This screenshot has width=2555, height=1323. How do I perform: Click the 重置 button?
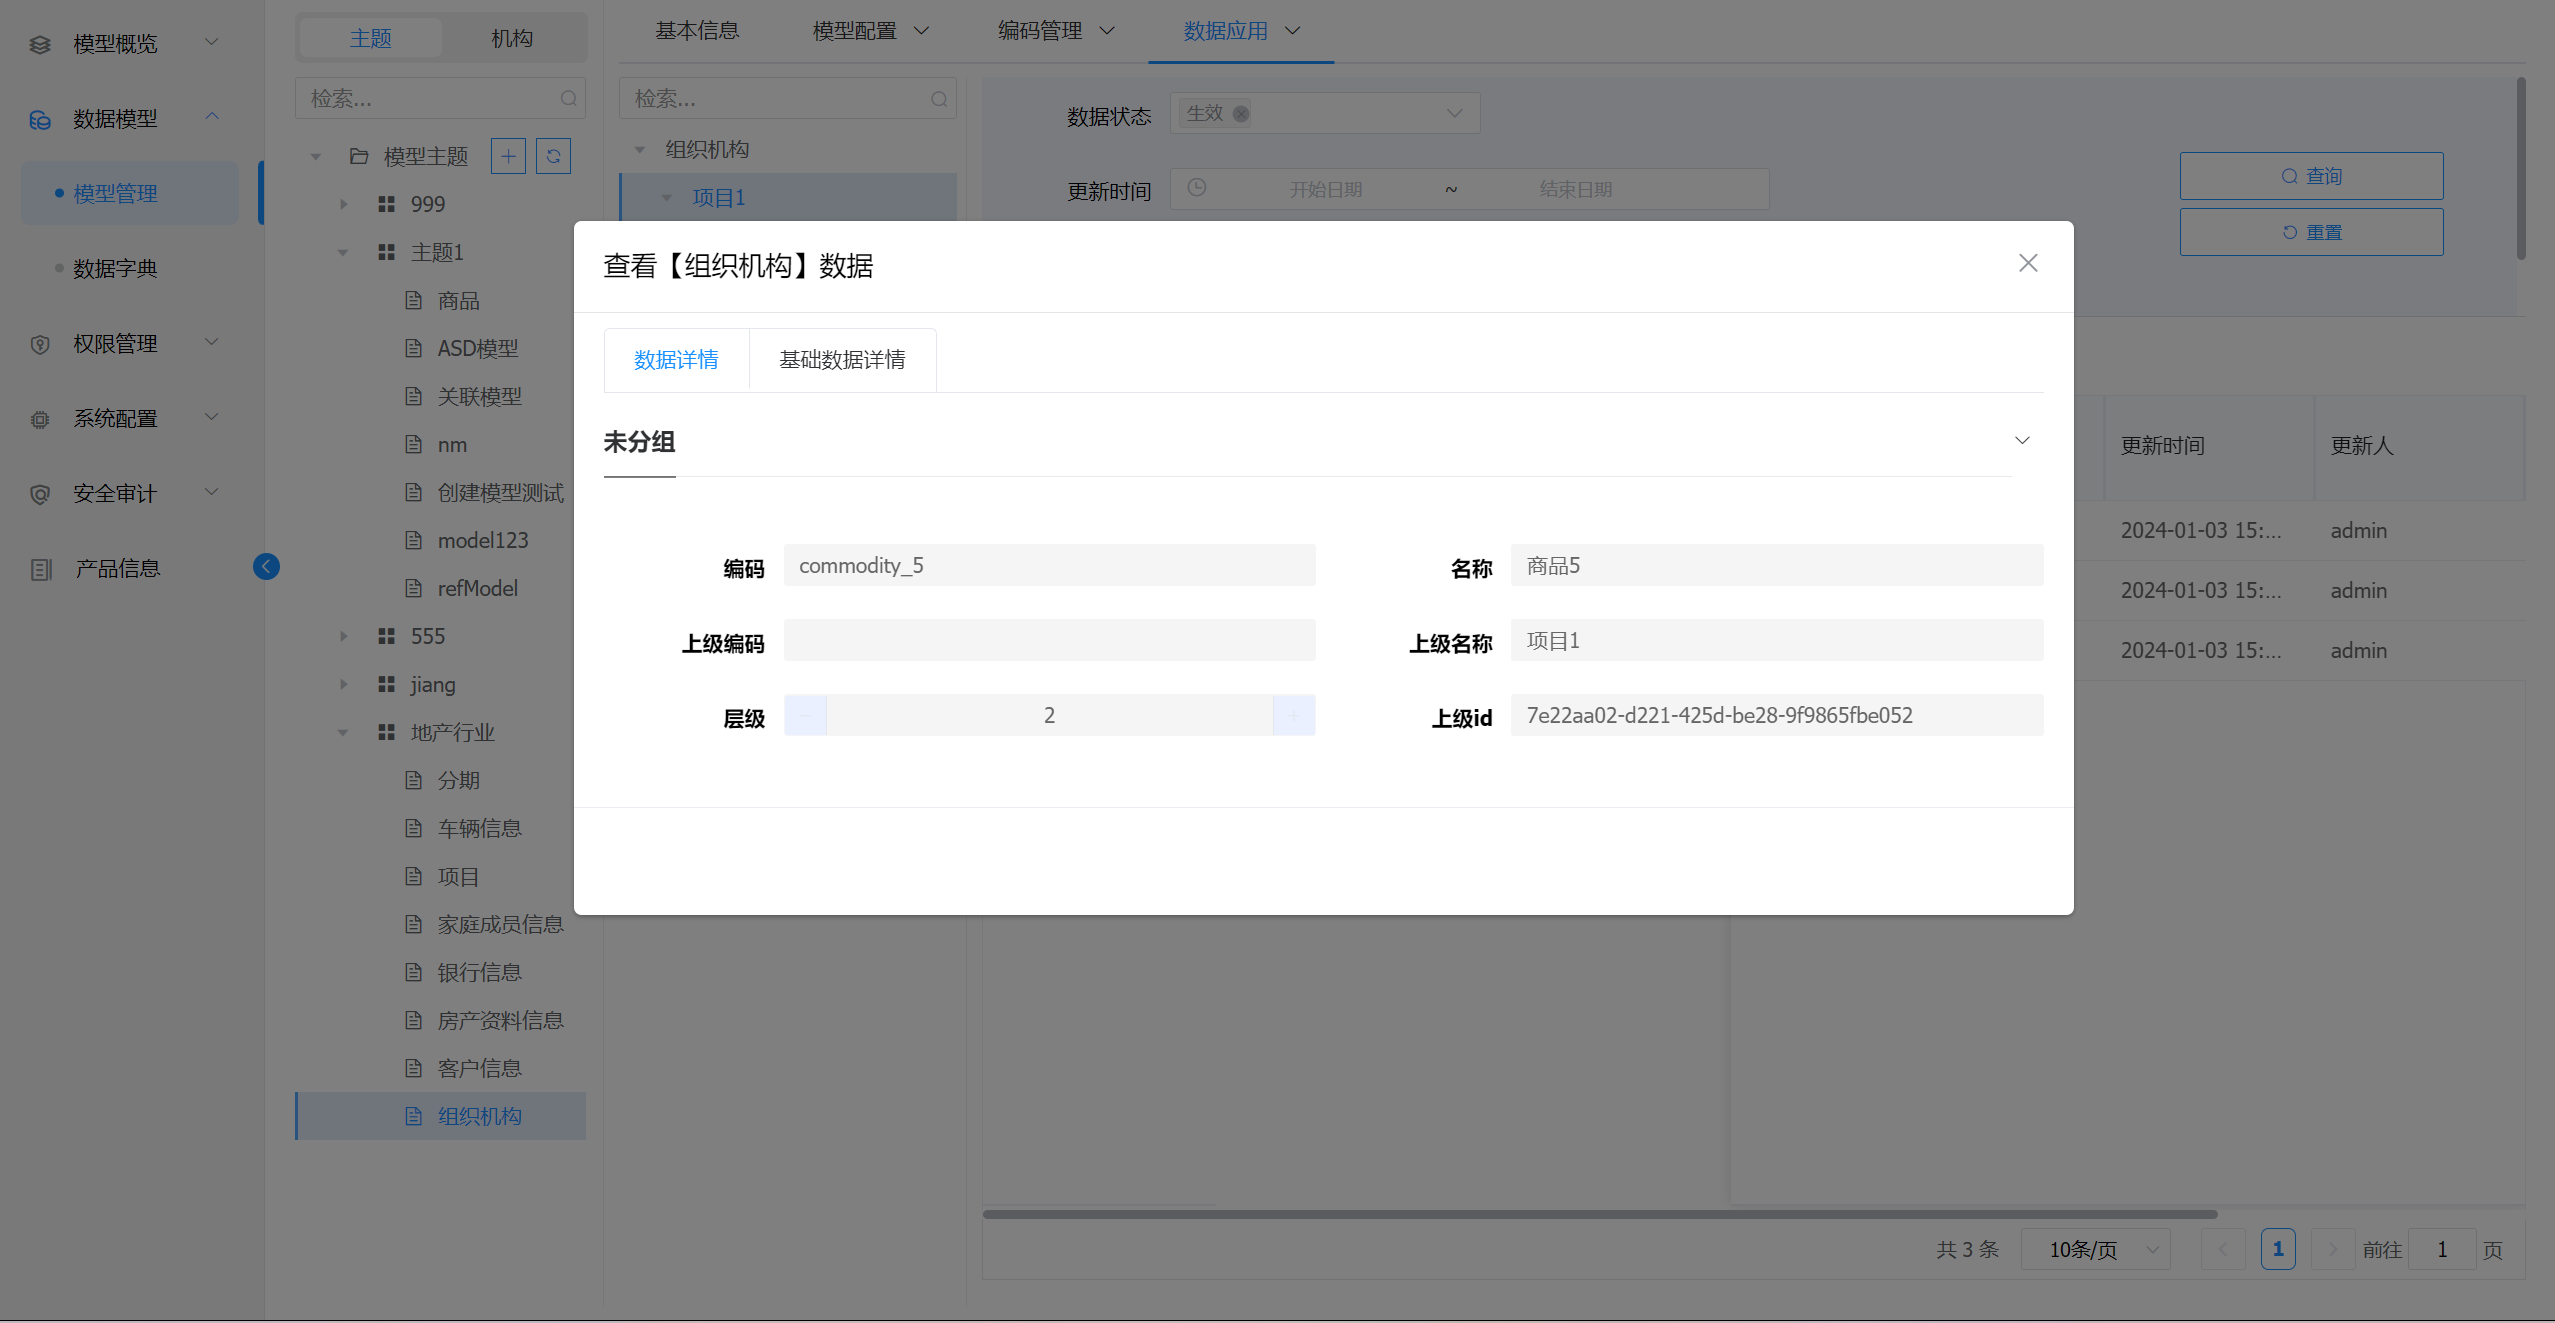[2311, 232]
